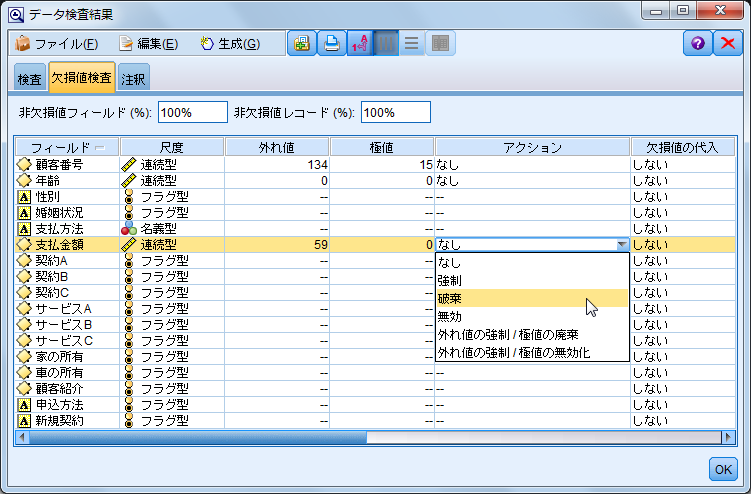Screen dimensions: 751x494
Task: Click the A string icon beside 新規契約
Action: [24, 421]
